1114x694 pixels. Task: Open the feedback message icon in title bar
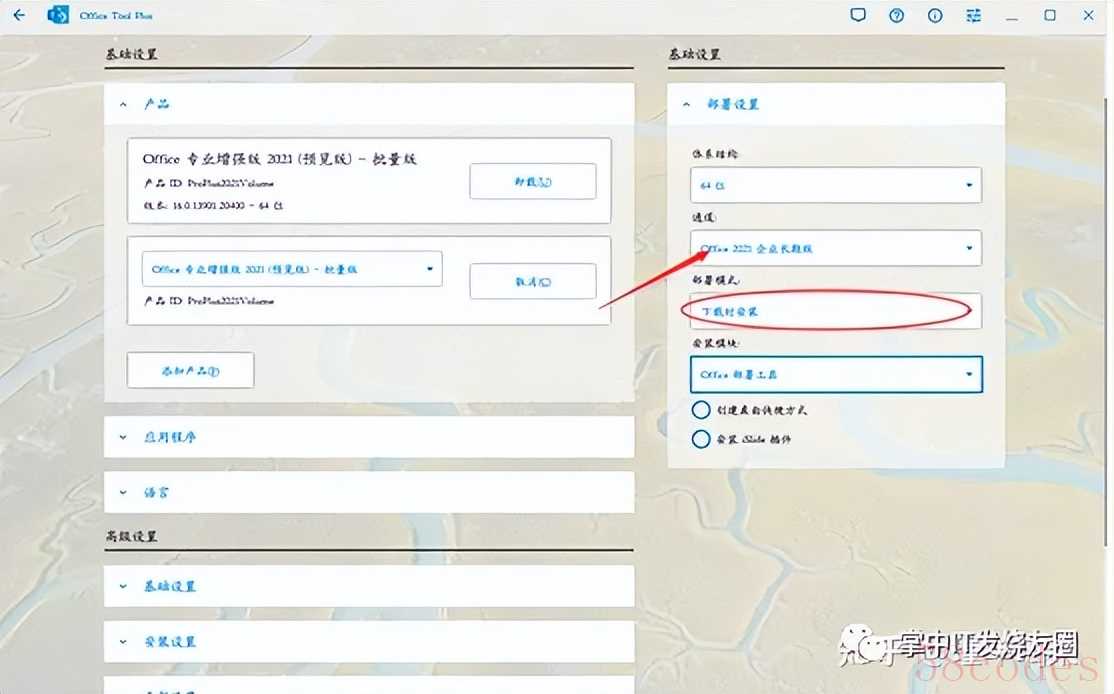[857, 15]
